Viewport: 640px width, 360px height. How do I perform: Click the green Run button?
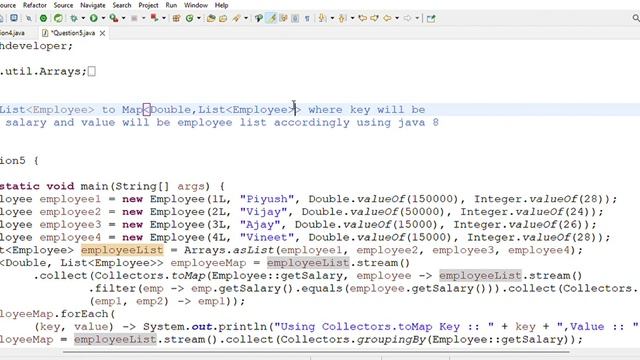93,18
